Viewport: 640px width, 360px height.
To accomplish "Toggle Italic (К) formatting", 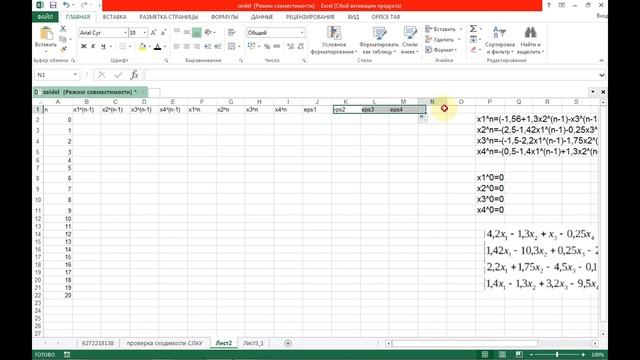I will (x=93, y=47).
